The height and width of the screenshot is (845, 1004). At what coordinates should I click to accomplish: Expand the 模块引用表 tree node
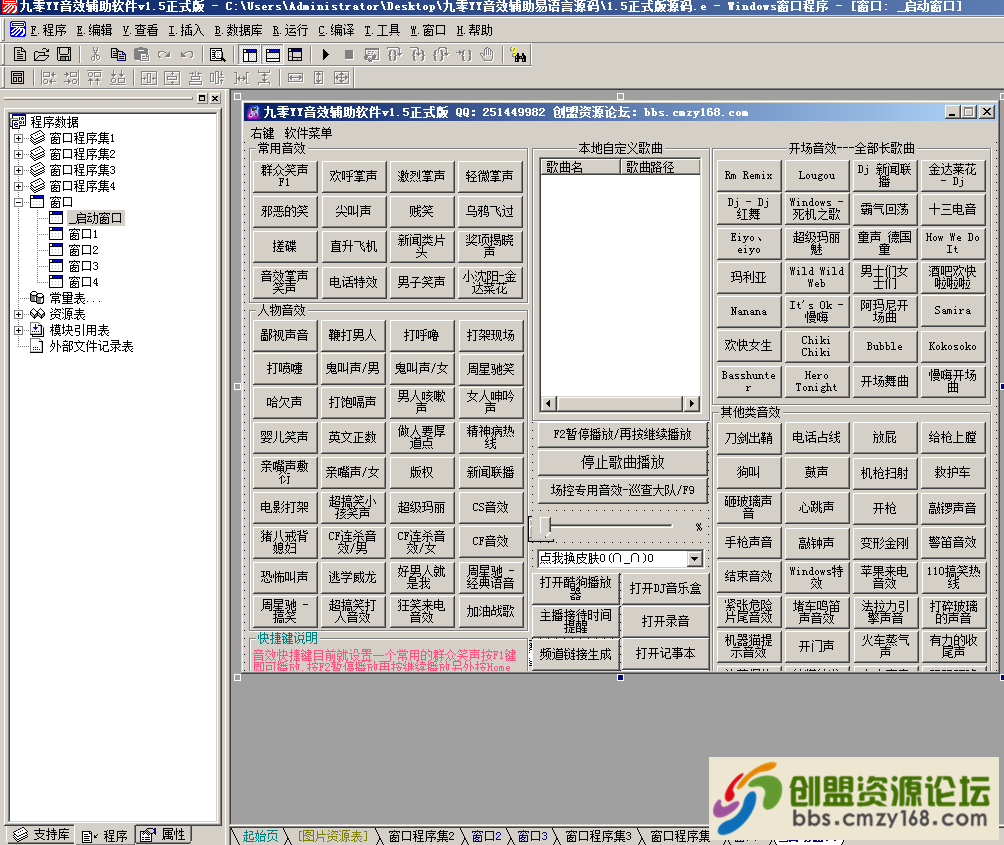pos(19,330)
